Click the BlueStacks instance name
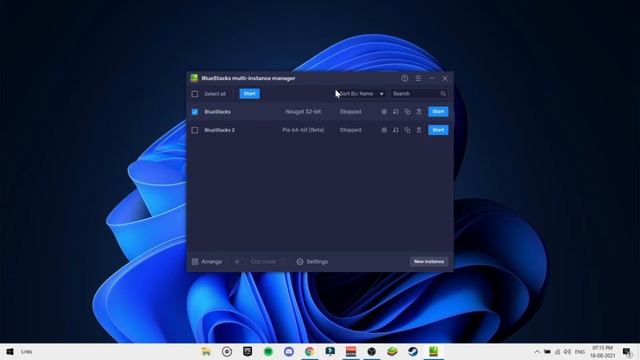 (x=217, y=112)
